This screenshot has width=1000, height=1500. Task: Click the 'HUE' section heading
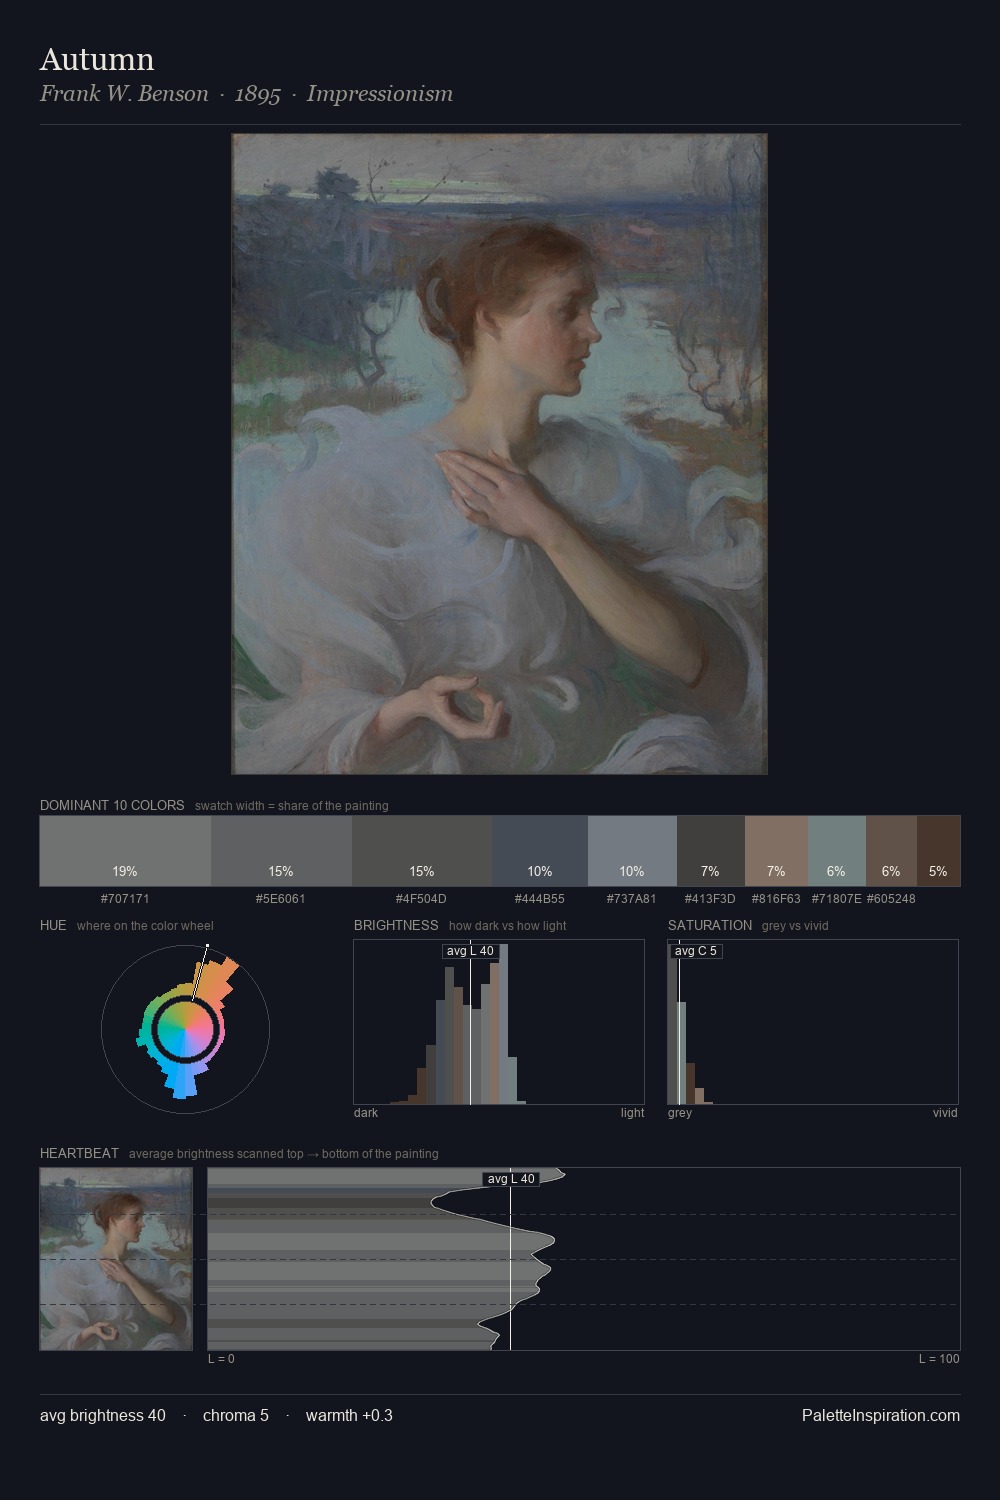pyautogui.click(x=53, y=925)
